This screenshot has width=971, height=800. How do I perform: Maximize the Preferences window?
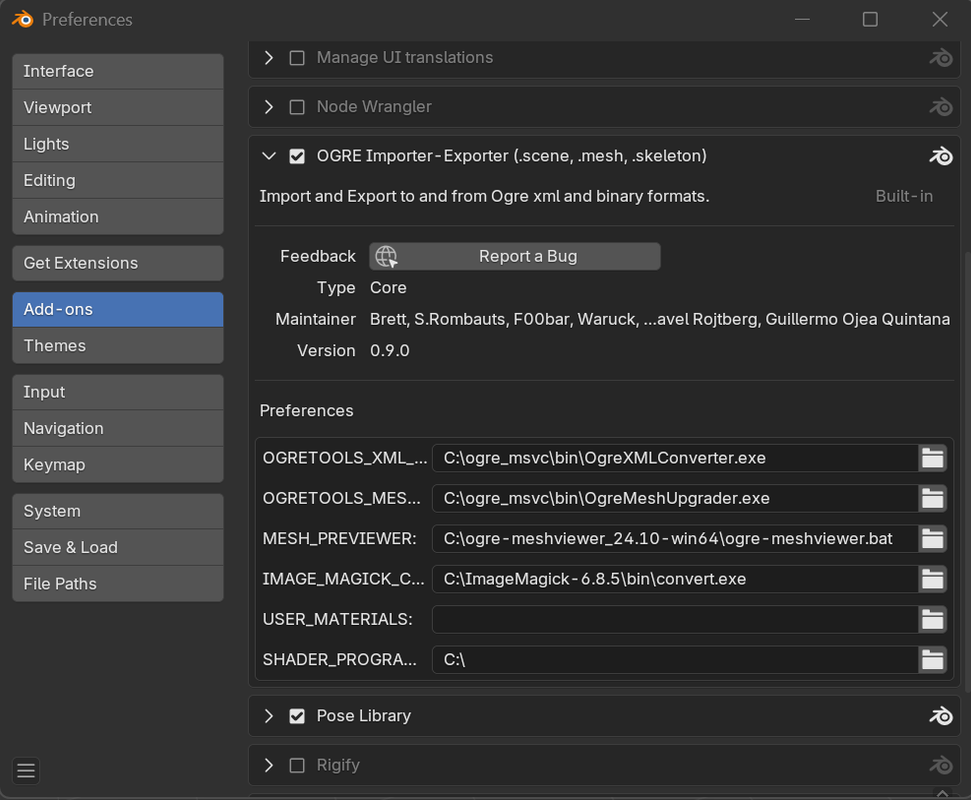[870, 19]
